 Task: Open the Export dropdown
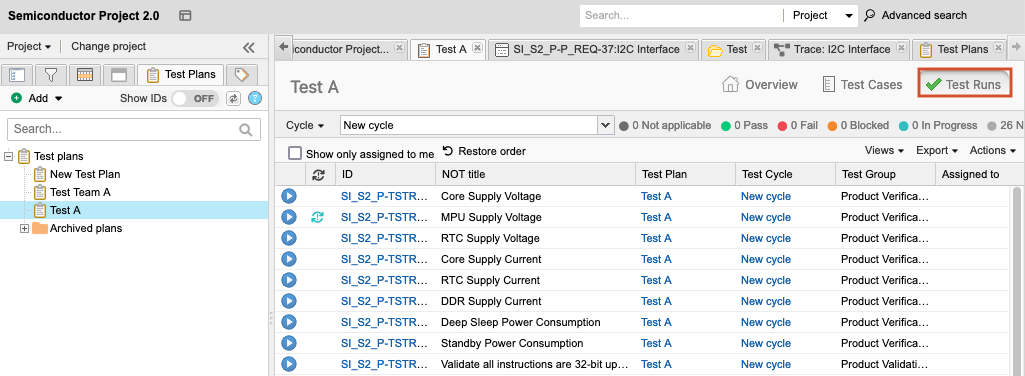tap(937, 150)
